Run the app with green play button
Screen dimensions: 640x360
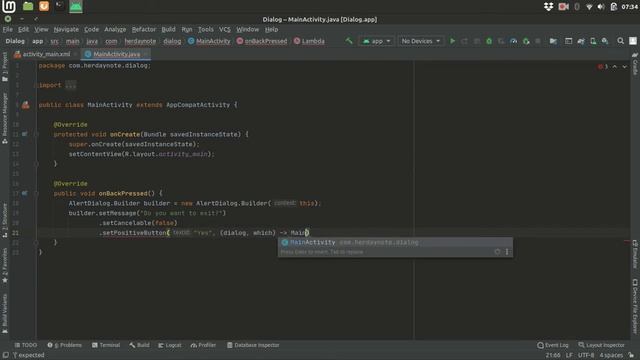coord(452,41)
